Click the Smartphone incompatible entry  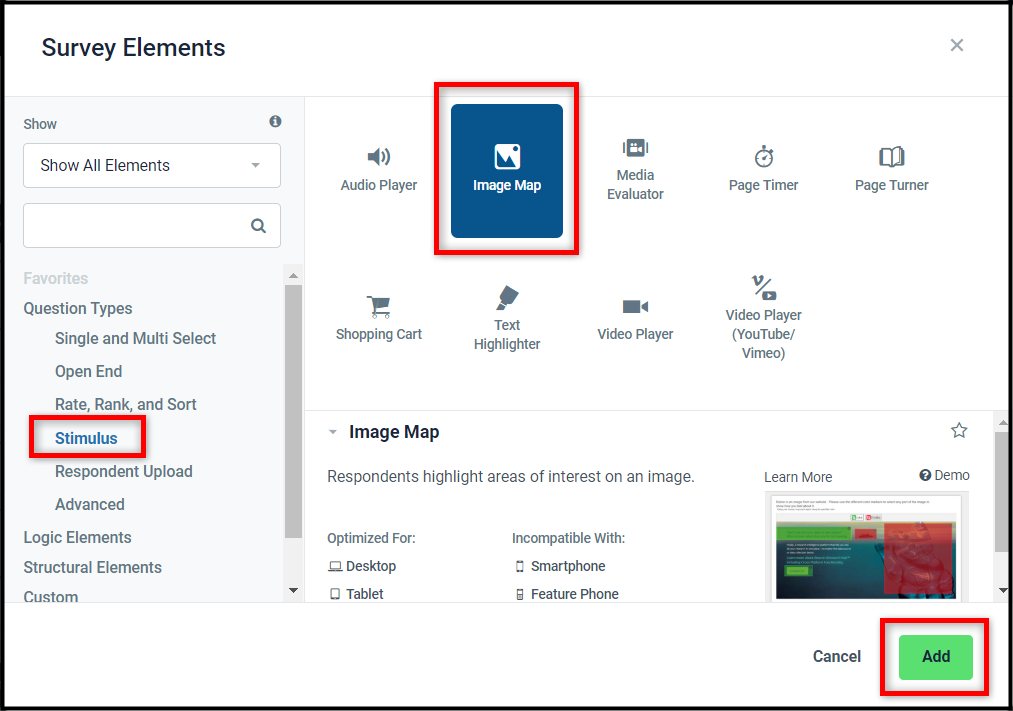point(560,566)
